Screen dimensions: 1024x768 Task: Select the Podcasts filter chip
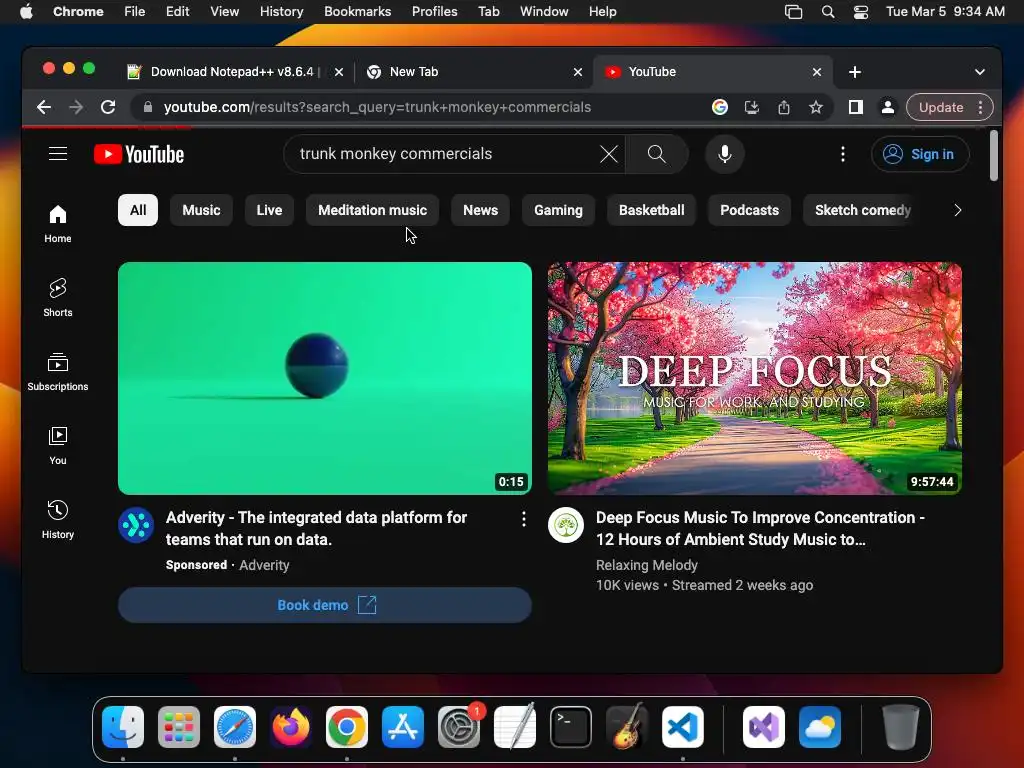pos(750,210)
